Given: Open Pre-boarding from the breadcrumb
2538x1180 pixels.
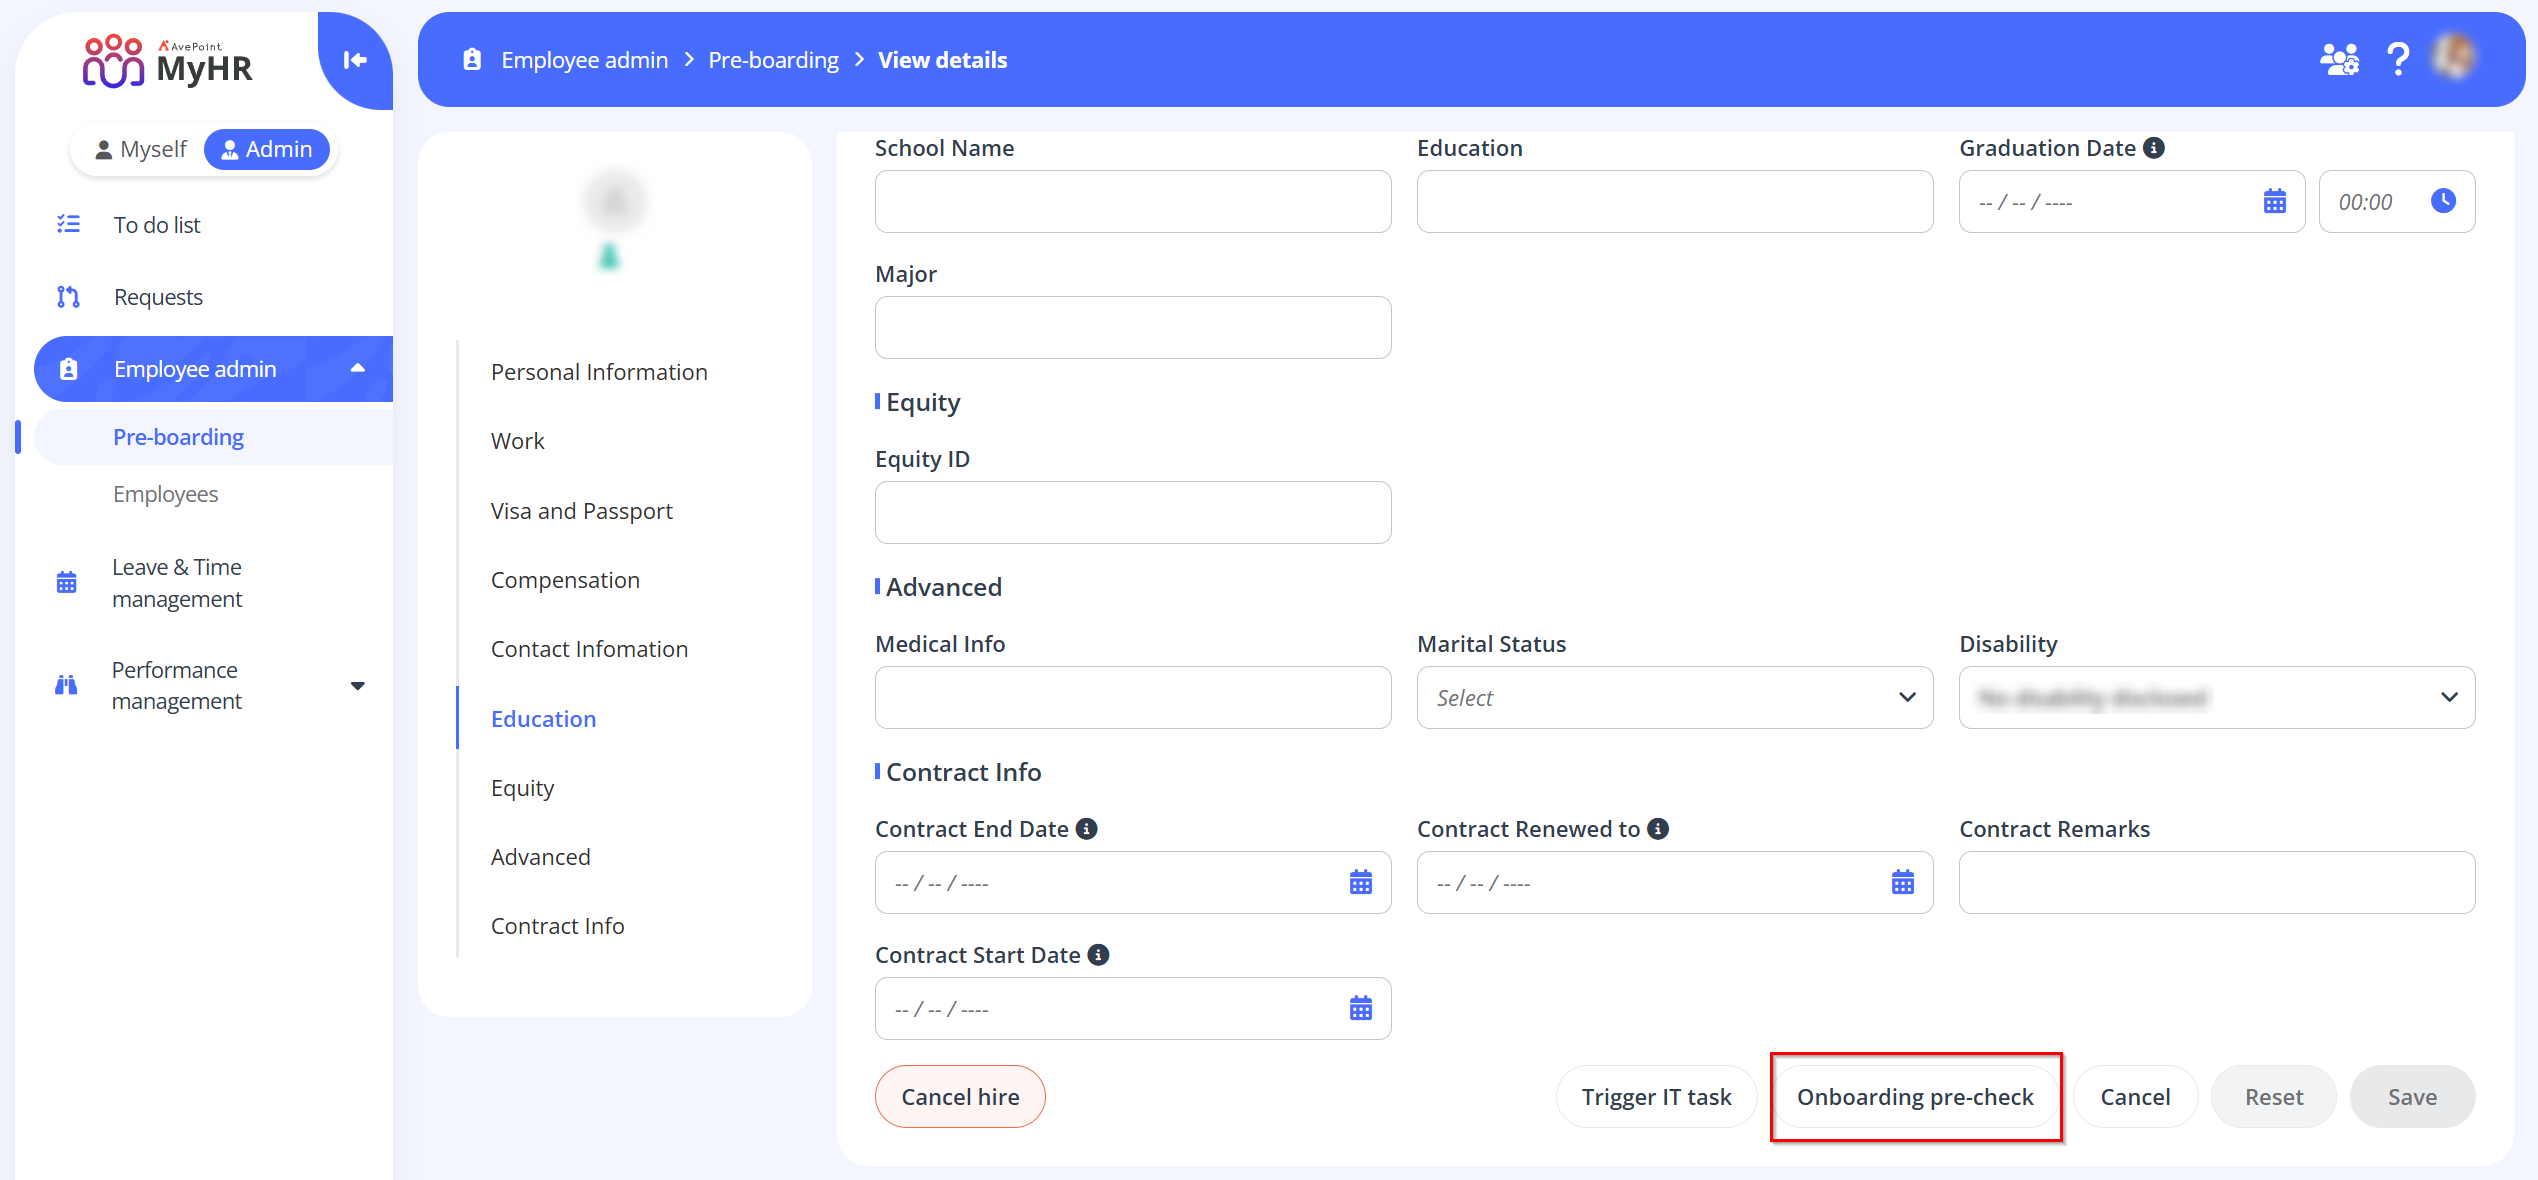Looking at the screenshot, I should (773, 59).
